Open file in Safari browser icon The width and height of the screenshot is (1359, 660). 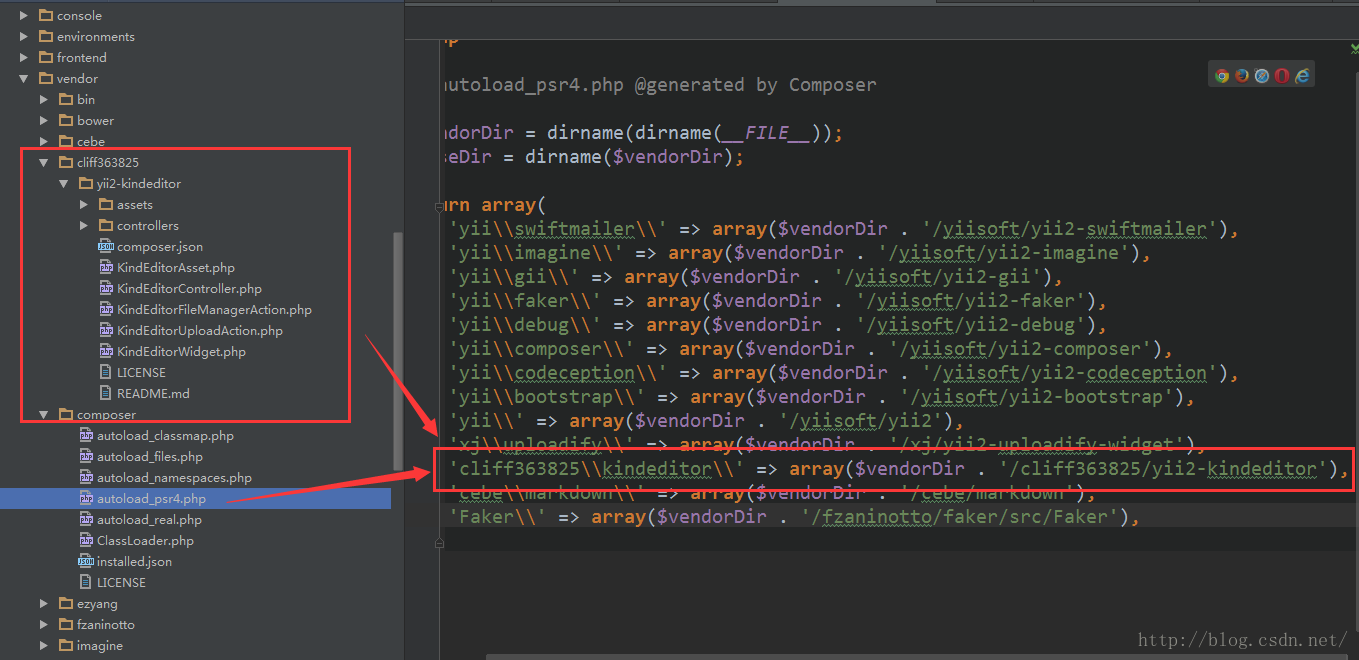(x=1262, y=75)
